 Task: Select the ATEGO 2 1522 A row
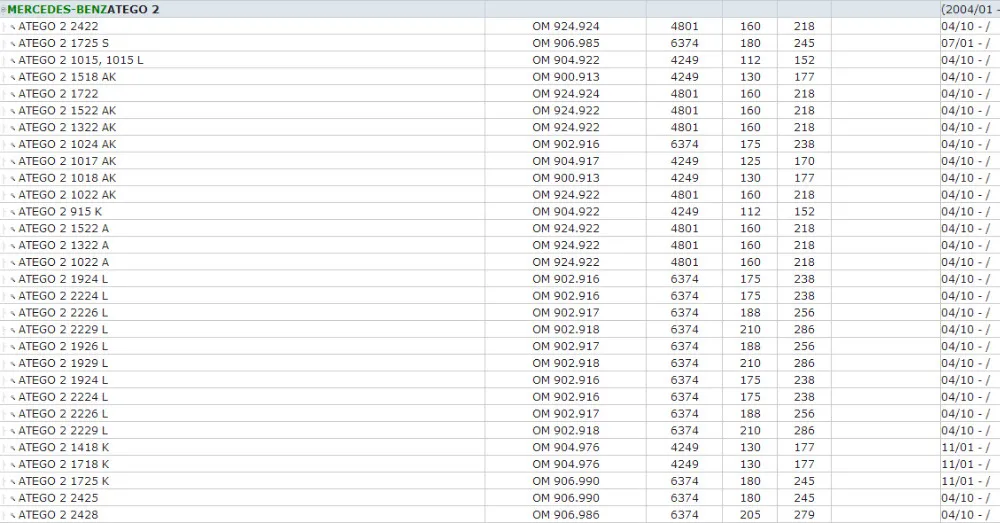pyautogui.click(x=500, y=228)
